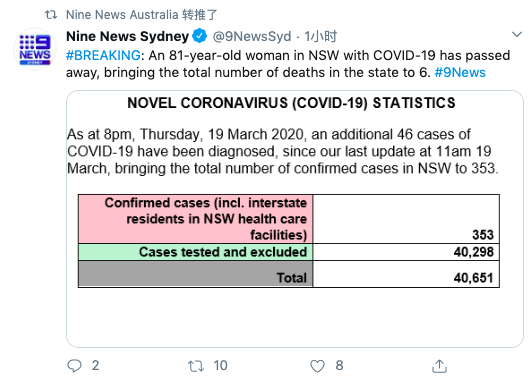Open the COVID-19 statistics image
The image size is (529, 381).
(x=295, y=219)
